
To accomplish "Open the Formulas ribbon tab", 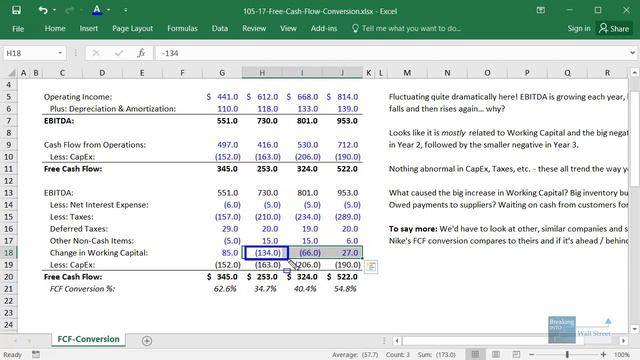I will [182, 29].
